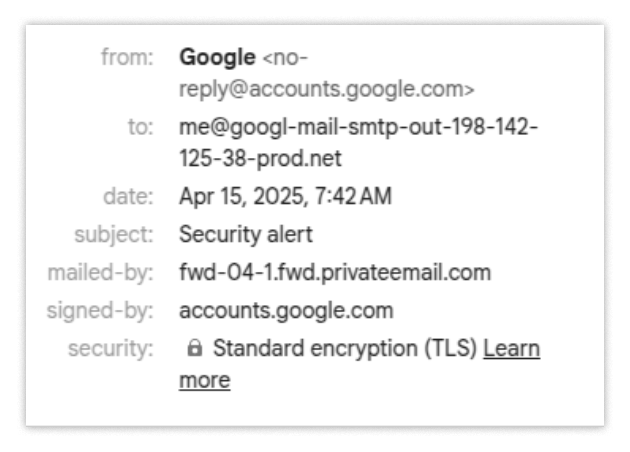Screen dimensions: 630x452
Task: Click the fwd-04-1.fwd.privateemail.com mailed-by domain
Action: pyautogui.click(x=335, y=273)
